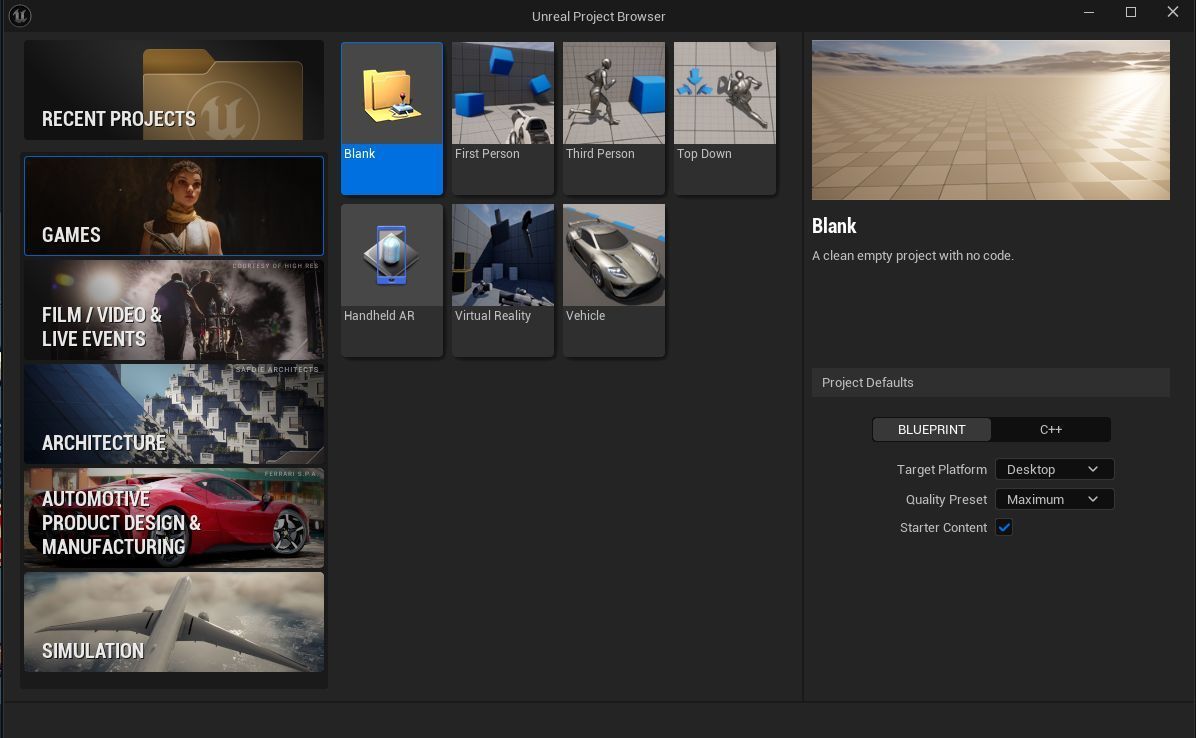Image resolution: width=1196 pixels, height=738 pixels.
Task: Minimize the Unreal Project Browser window
Action: point(1089,12)
